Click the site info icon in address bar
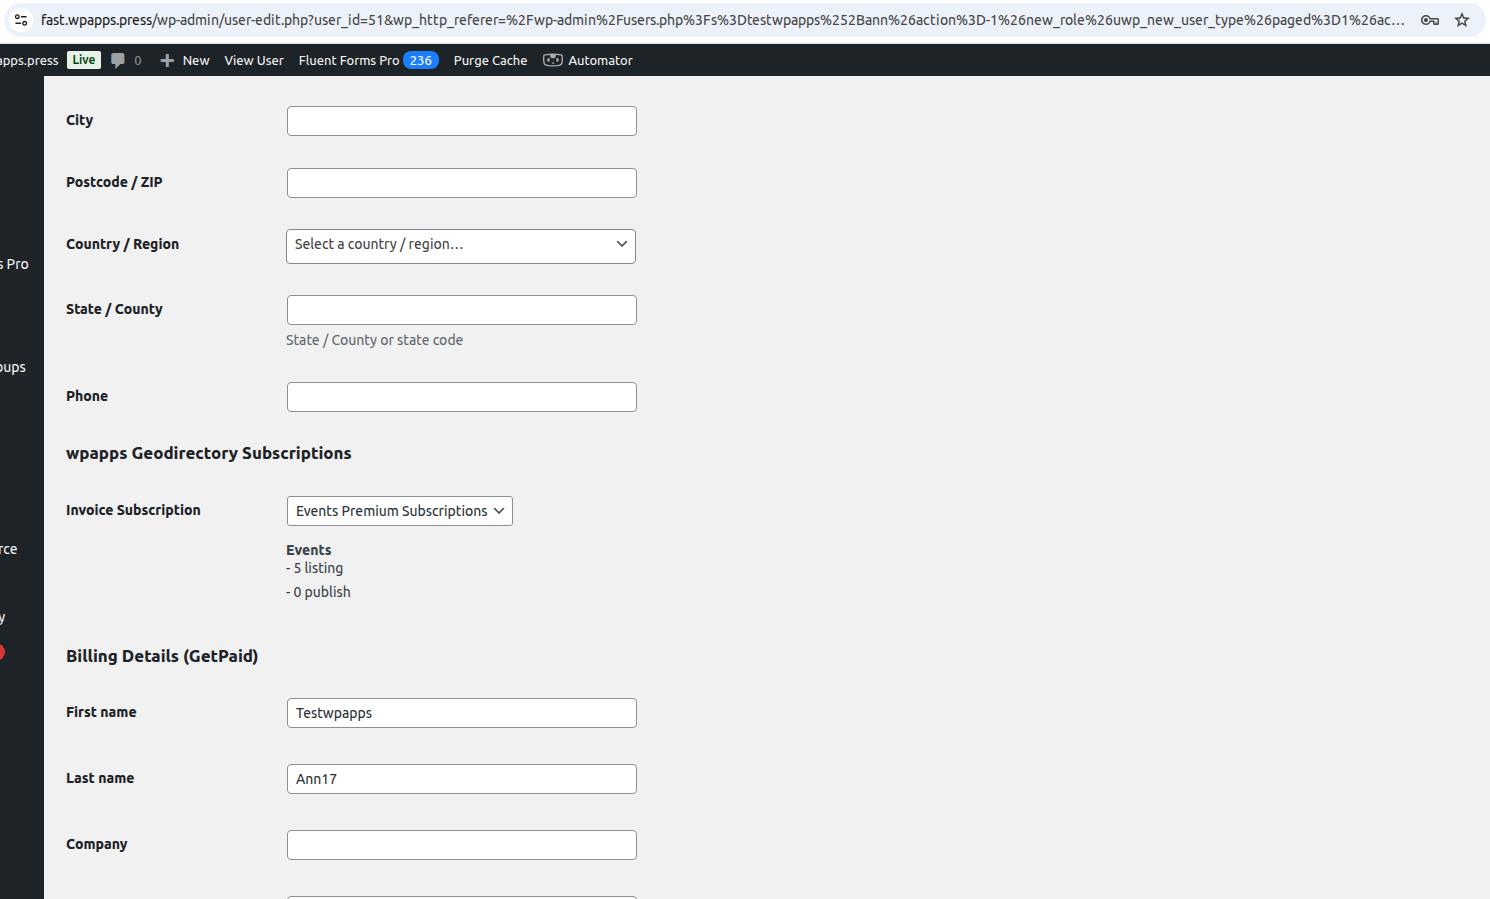Image resolution: width=1490 pixels, height=899 pixels. pyautogui.click(x=20, y=20)
